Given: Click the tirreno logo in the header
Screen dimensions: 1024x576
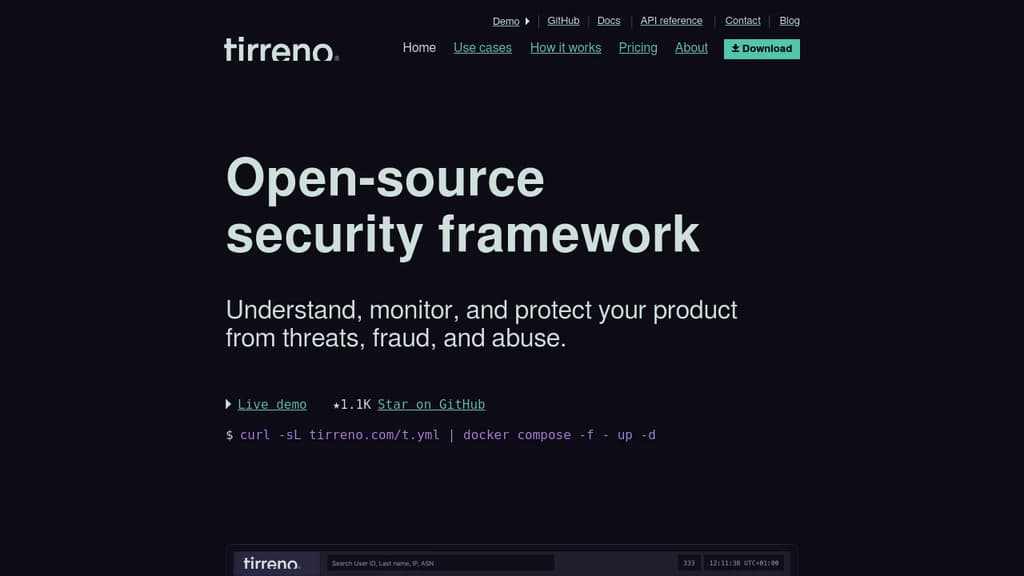Looking at the screenshot, I should 281,49.
